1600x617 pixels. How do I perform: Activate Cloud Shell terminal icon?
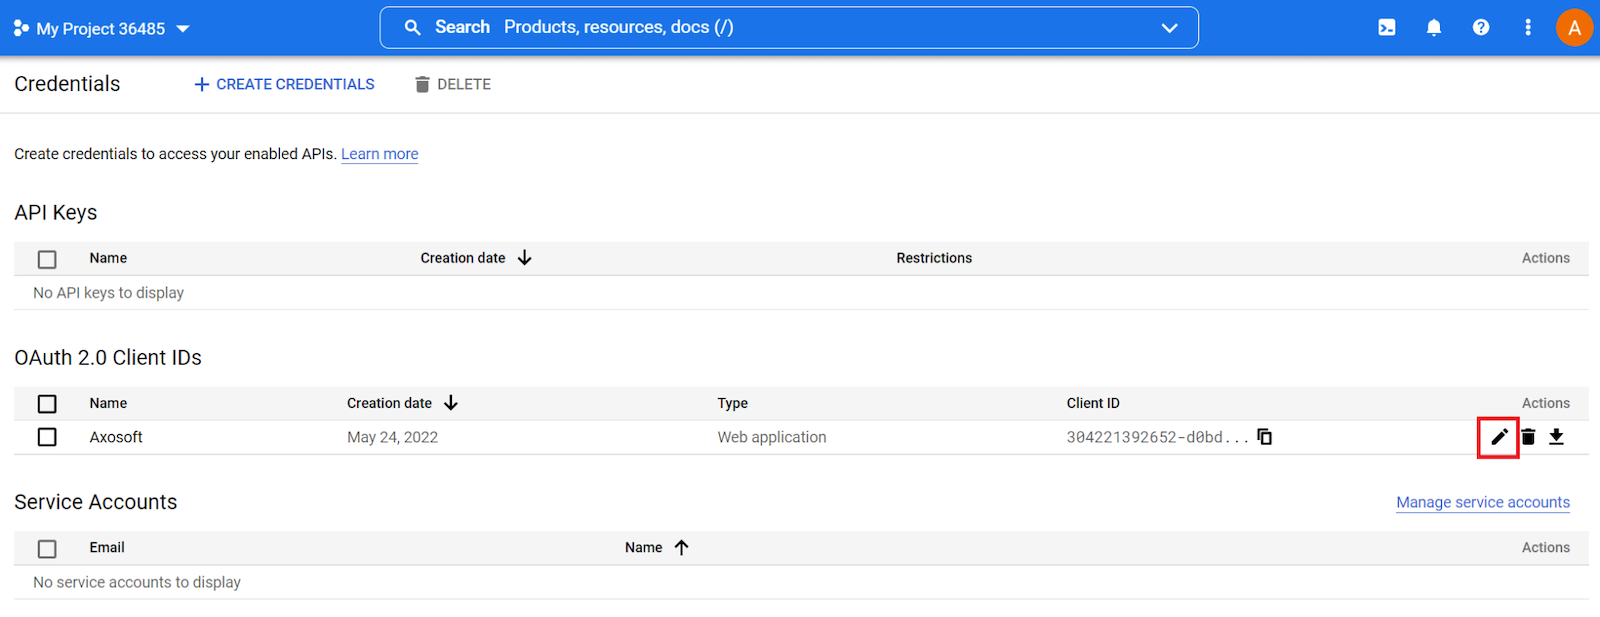(1387, 28)
